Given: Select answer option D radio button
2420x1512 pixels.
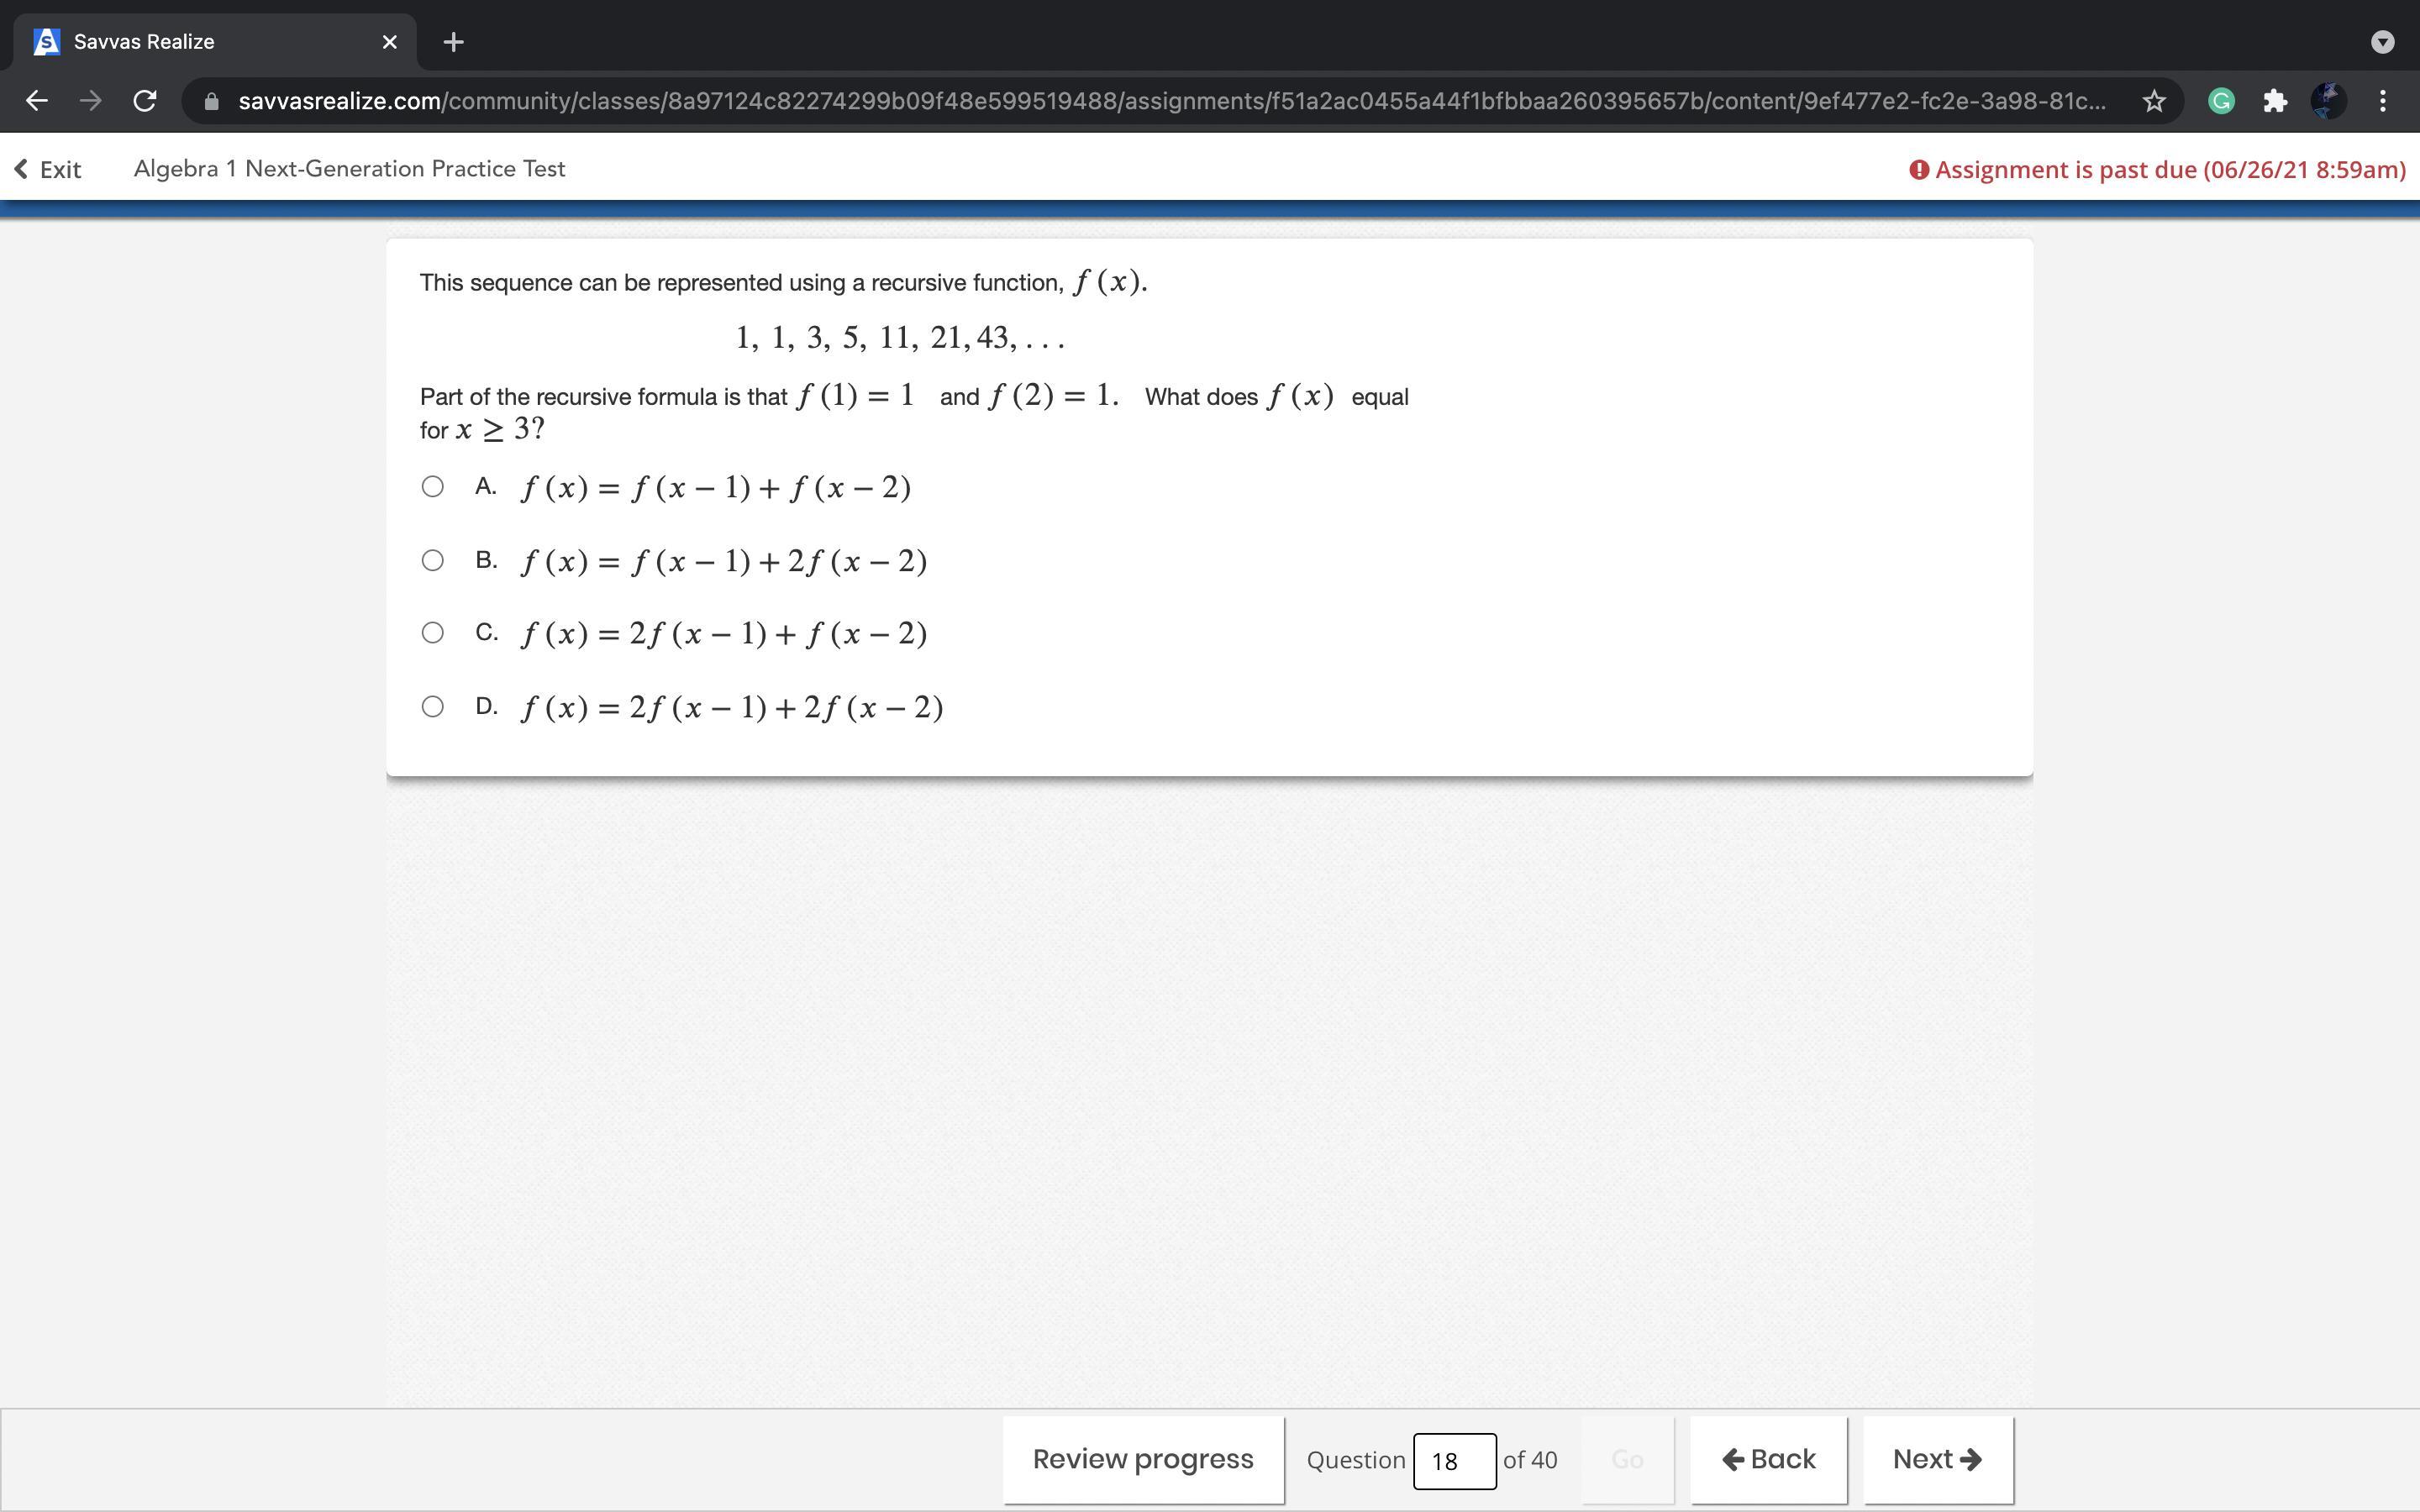Looking at the screenshot, I should pyautogui.click(x=432, y=707).
